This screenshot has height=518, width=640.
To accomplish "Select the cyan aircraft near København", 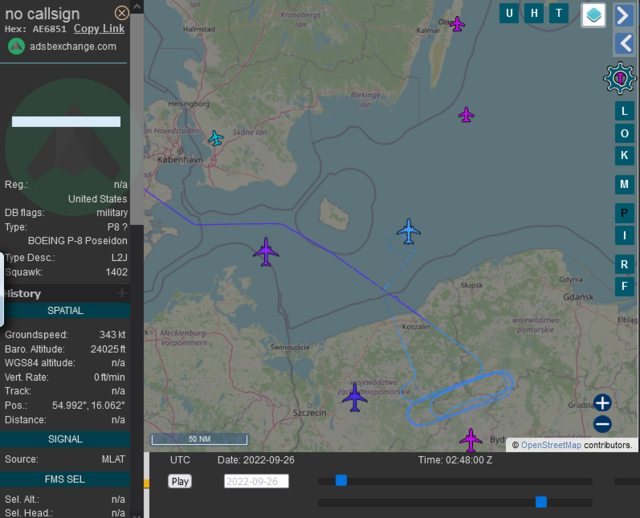I will (x=215, y=138).
